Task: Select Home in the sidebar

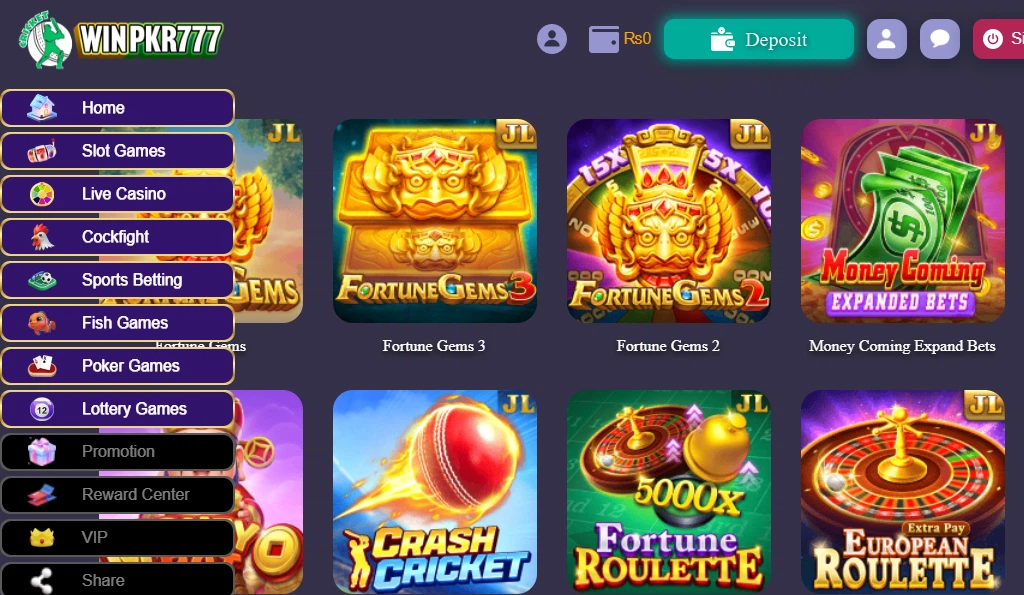Action: click(118, 108)
